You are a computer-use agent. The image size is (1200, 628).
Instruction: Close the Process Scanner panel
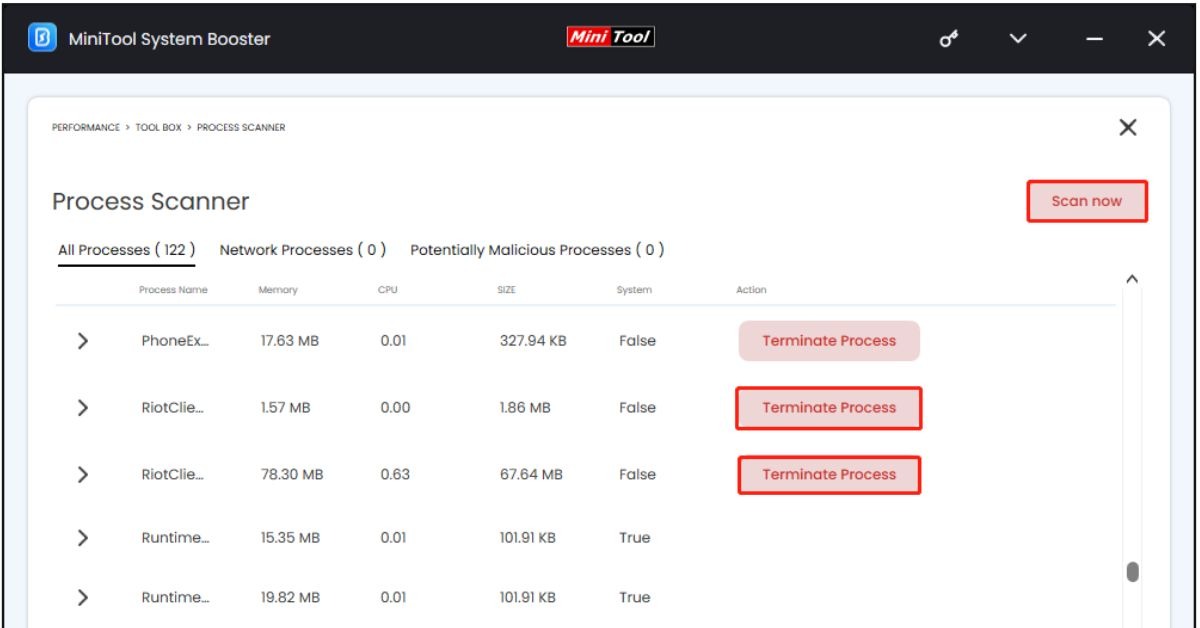pyautogui.click(x=1127, y=128)
